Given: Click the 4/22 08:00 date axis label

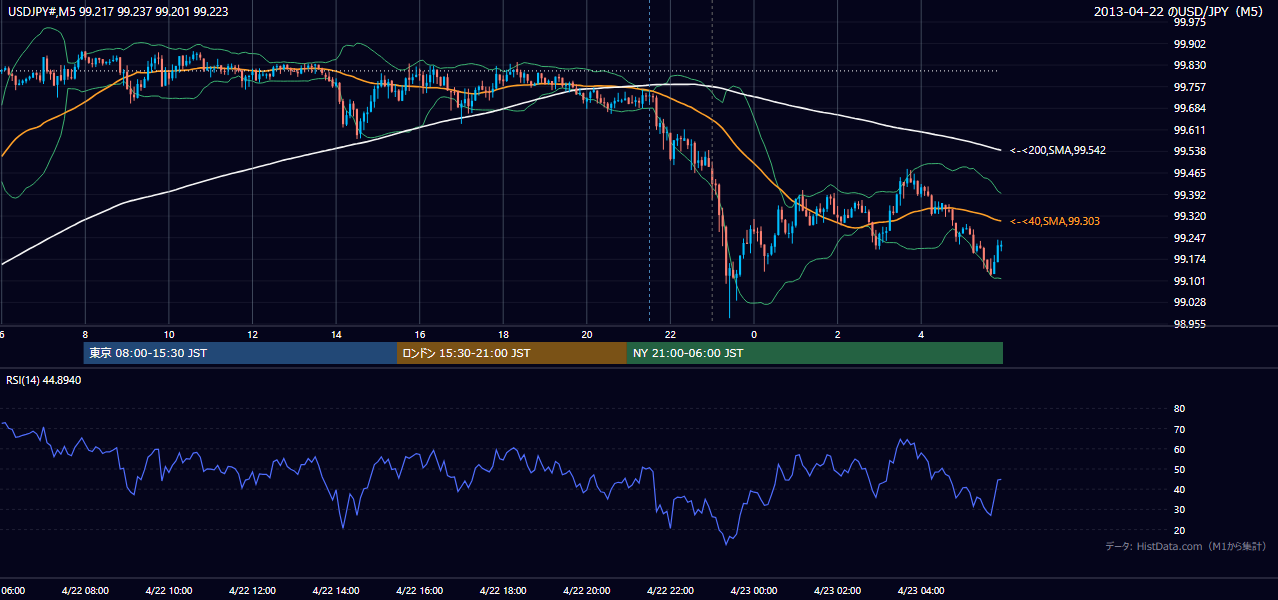Looking at the screenshot, I should click(x=85, y=590).
